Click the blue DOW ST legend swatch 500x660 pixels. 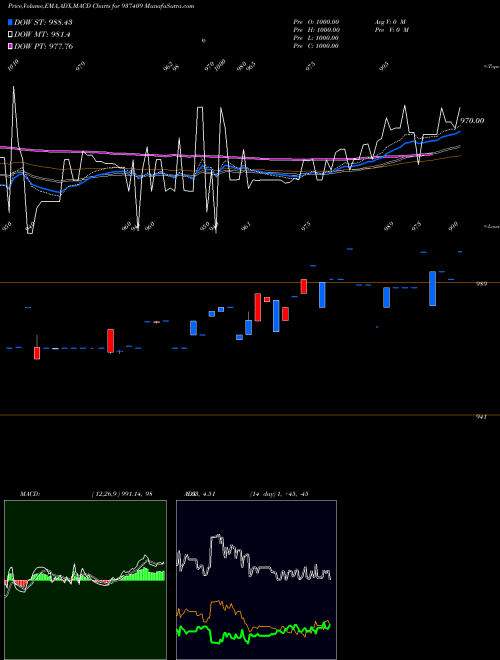pyautogui.click(x=10, y=22)
